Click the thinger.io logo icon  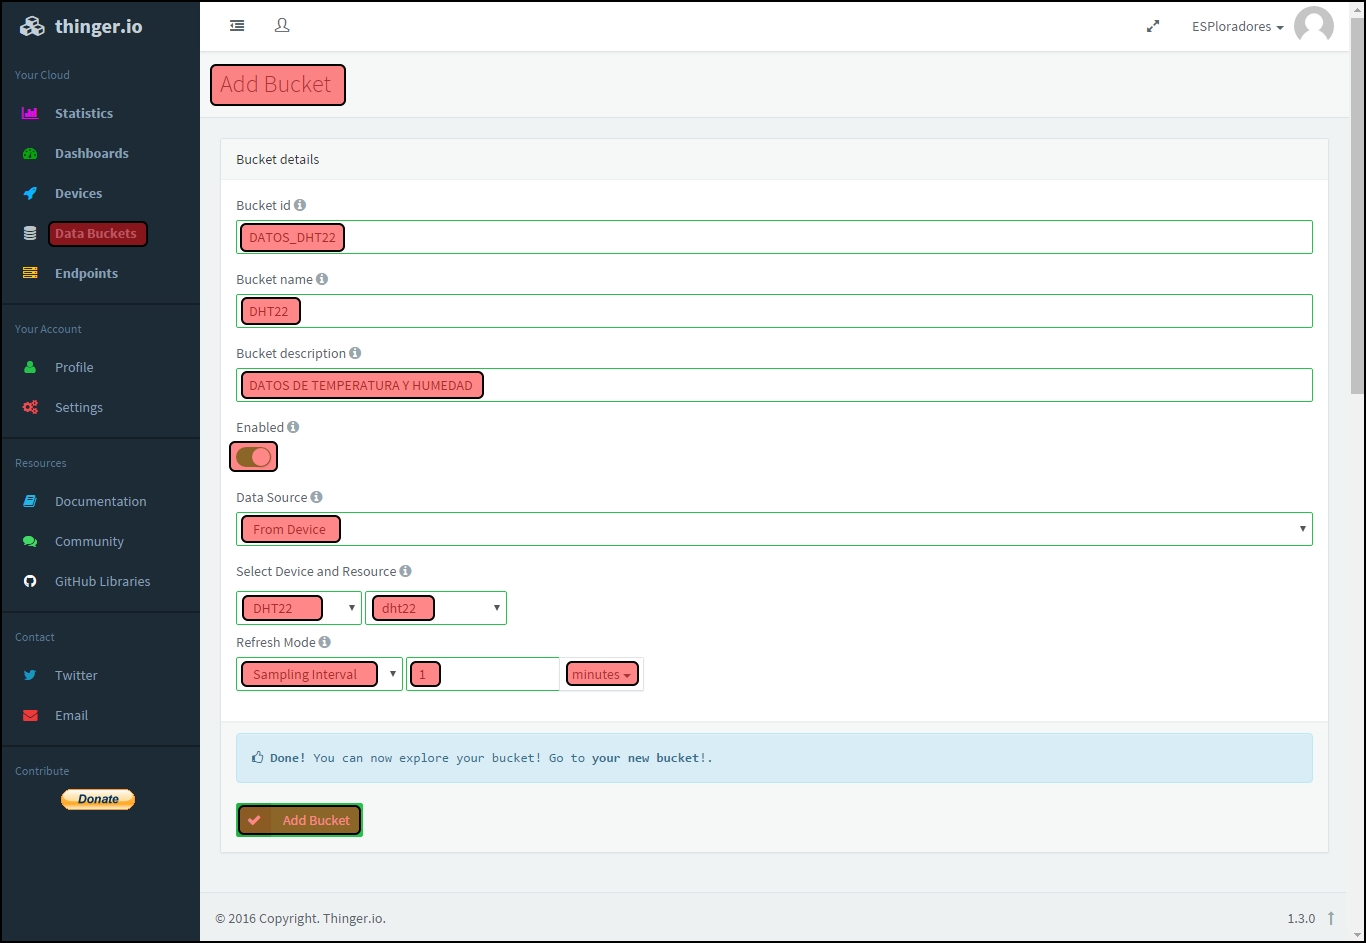pyautogui.click(x=33, y=27)
